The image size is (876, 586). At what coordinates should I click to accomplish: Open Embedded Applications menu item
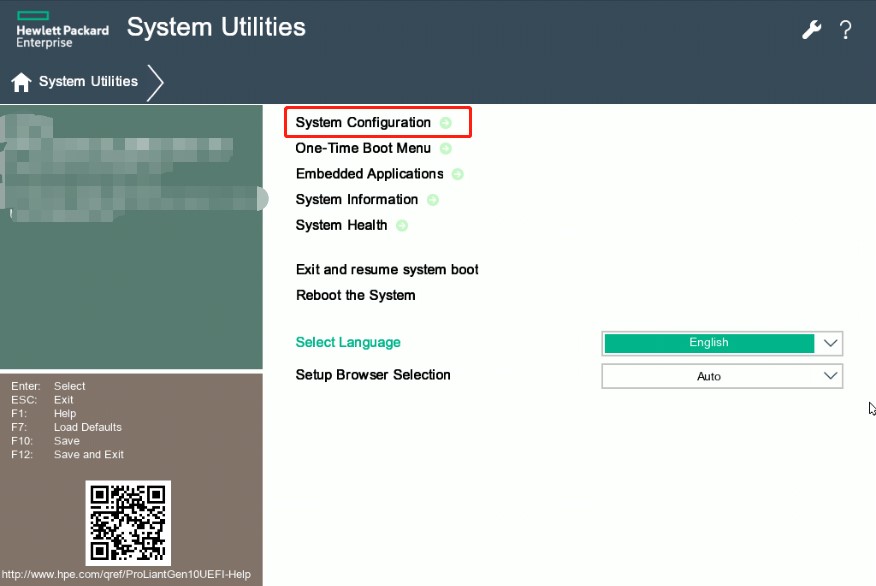(x=369, y=174)
